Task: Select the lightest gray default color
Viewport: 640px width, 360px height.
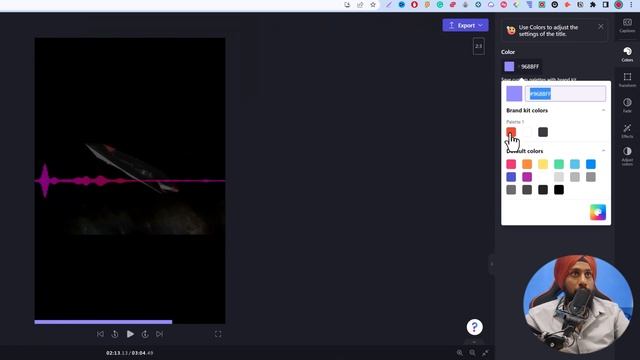Action: (559, 177)
